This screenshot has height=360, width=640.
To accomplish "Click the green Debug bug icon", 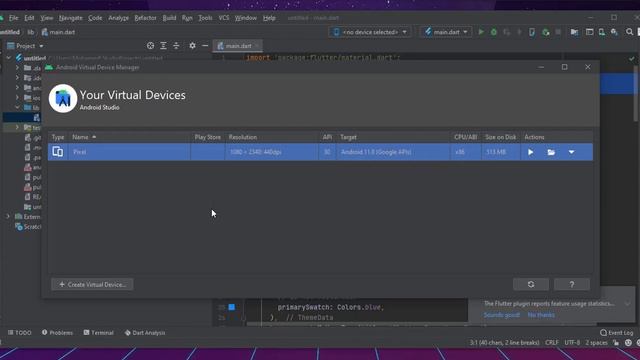I will pos(494,32).
